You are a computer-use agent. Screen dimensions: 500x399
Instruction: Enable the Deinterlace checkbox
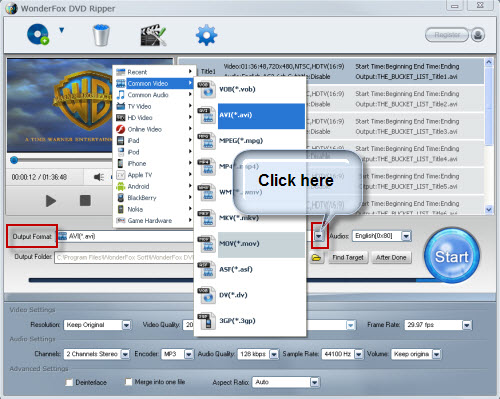pos(69,382)
